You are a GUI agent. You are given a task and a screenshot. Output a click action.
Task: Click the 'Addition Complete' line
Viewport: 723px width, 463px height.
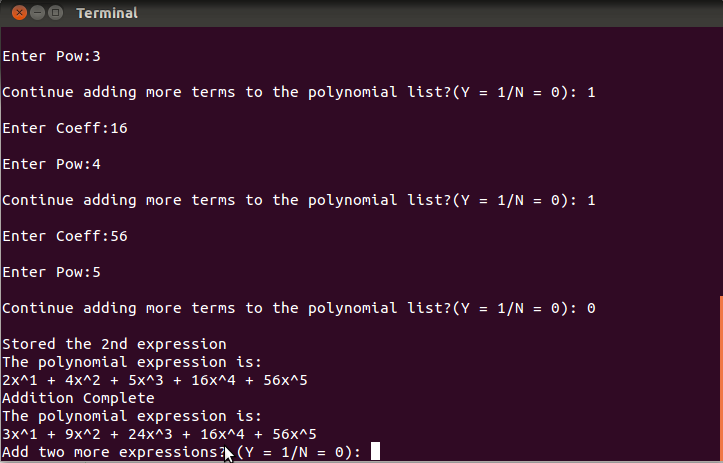click(x=78, y=398)
